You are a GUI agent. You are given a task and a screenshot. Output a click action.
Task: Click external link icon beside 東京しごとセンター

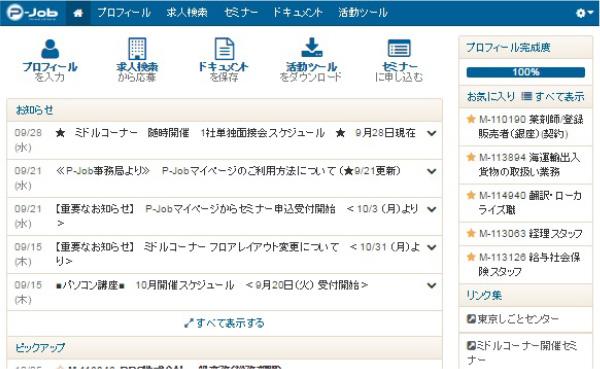tap(471, 318)
